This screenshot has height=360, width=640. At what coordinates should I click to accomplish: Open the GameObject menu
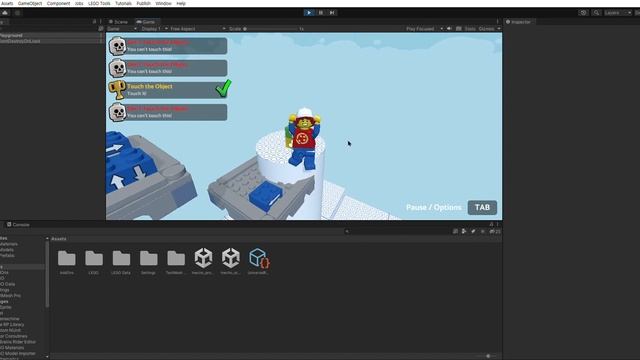pyautogui.click(x=30, y=3)
